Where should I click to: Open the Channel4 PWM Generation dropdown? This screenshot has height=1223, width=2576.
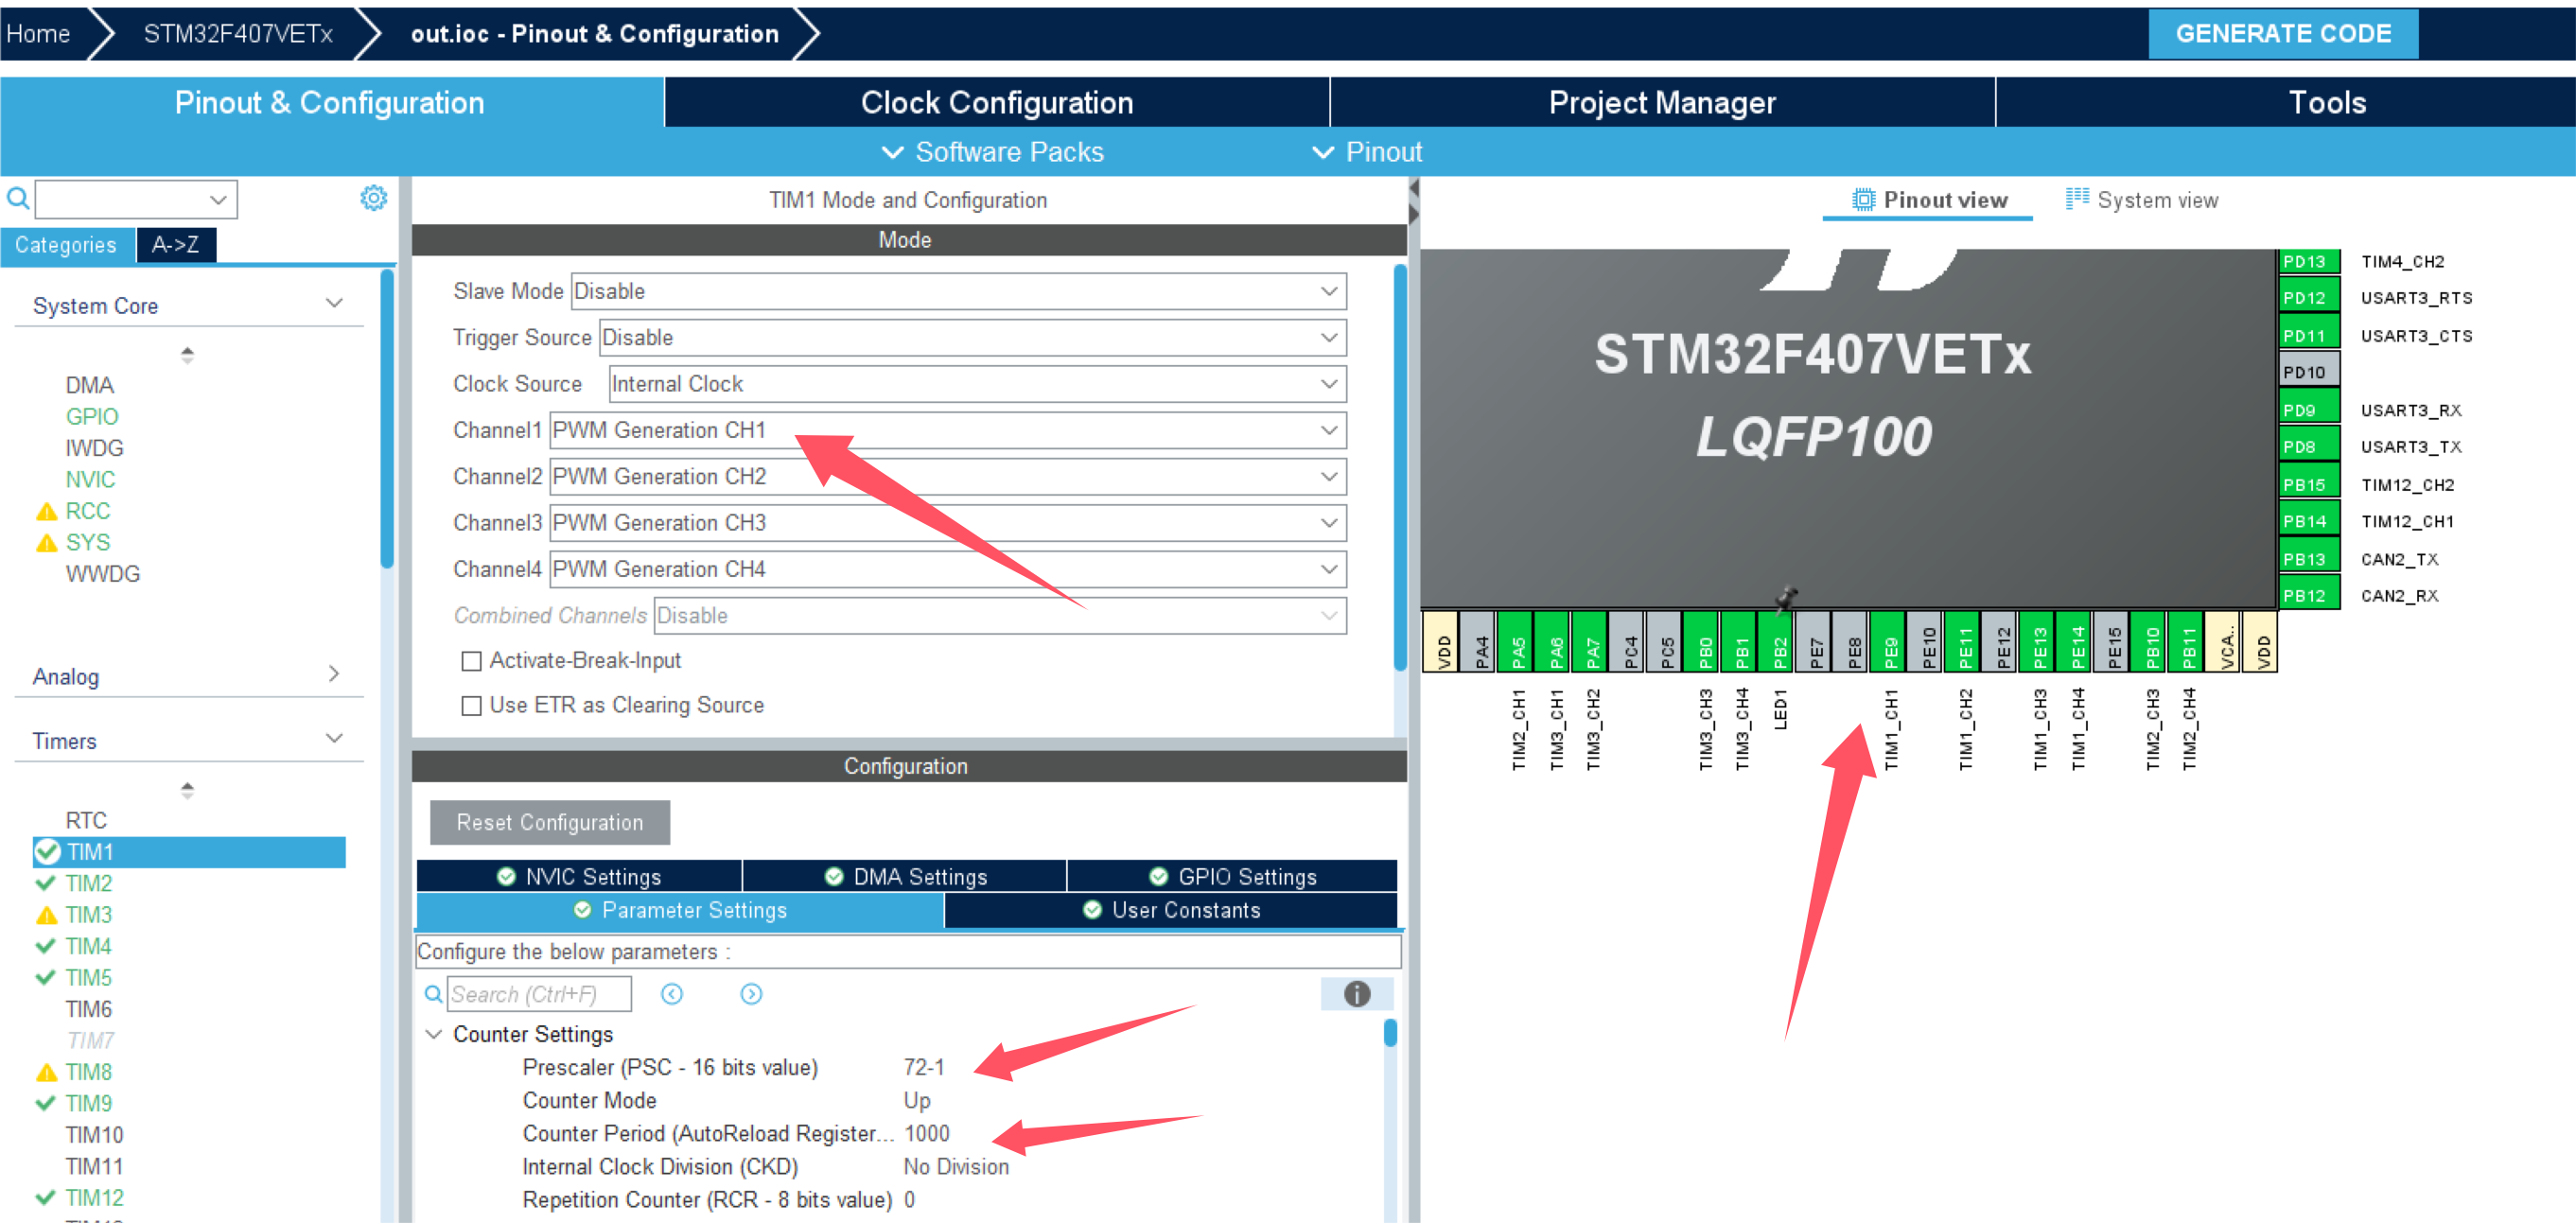(948, 569)
